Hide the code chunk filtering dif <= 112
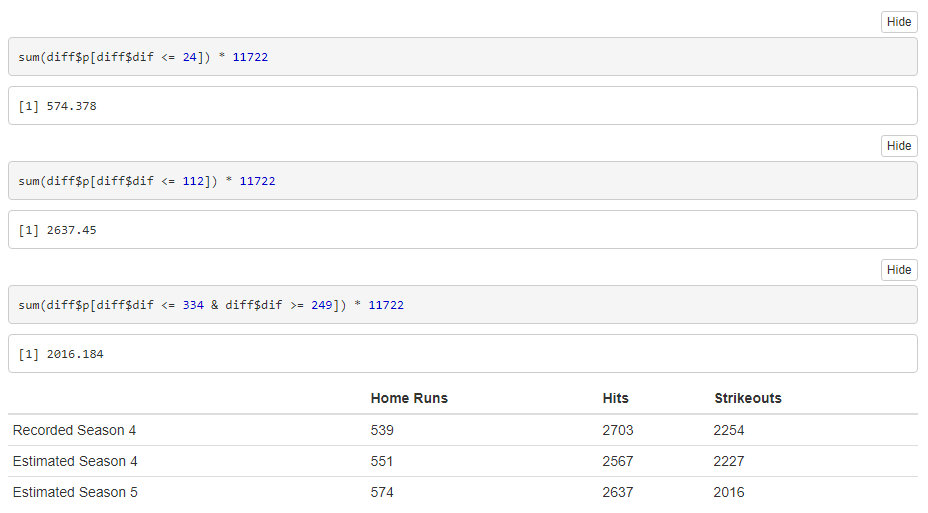Screen dimensions: 928x513 tap(898, 146)
